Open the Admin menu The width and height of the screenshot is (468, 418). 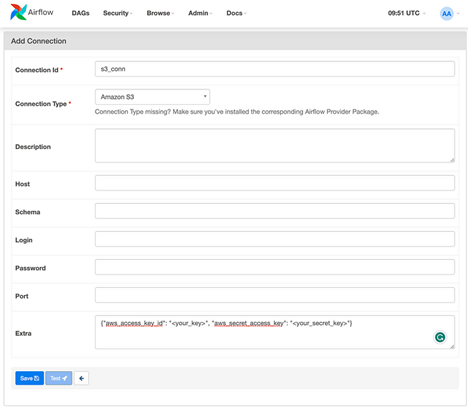[x=200, y=13]
